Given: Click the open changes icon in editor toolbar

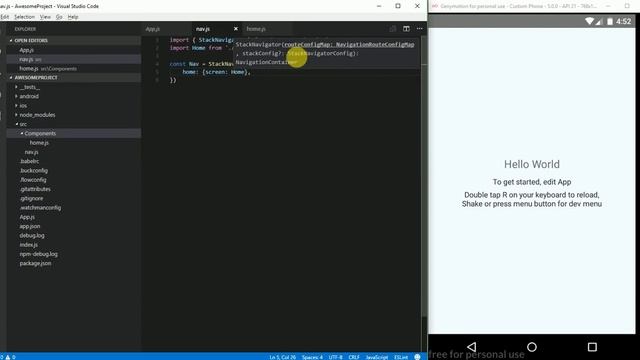Looking at the screenshot, I should coord(392,29).
